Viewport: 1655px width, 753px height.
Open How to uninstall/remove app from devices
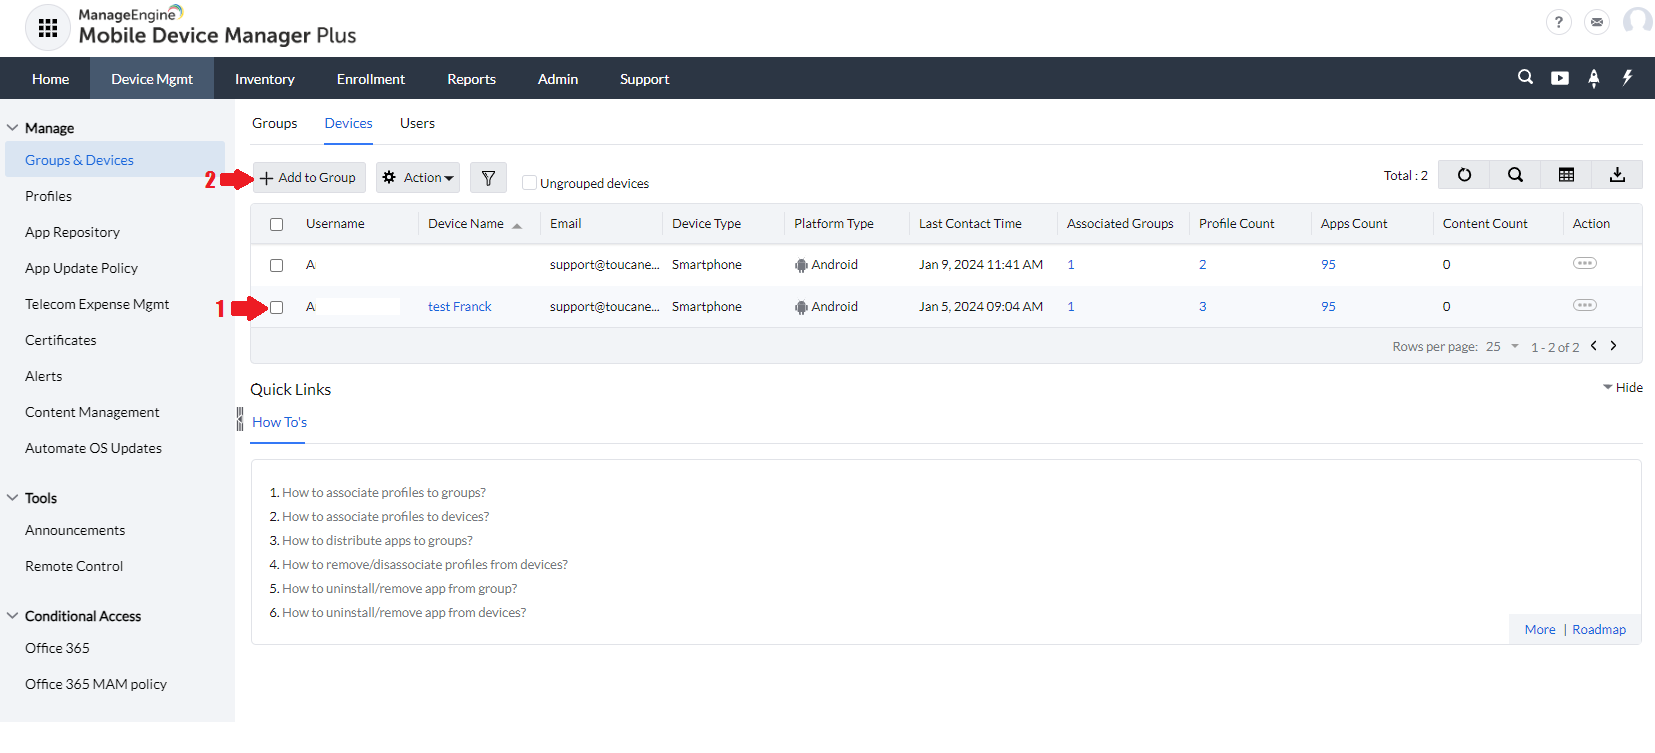(404, 612)
